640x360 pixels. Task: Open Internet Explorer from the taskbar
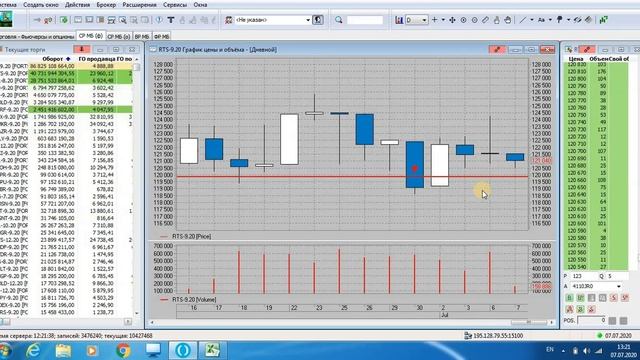(x=33, y=350)
